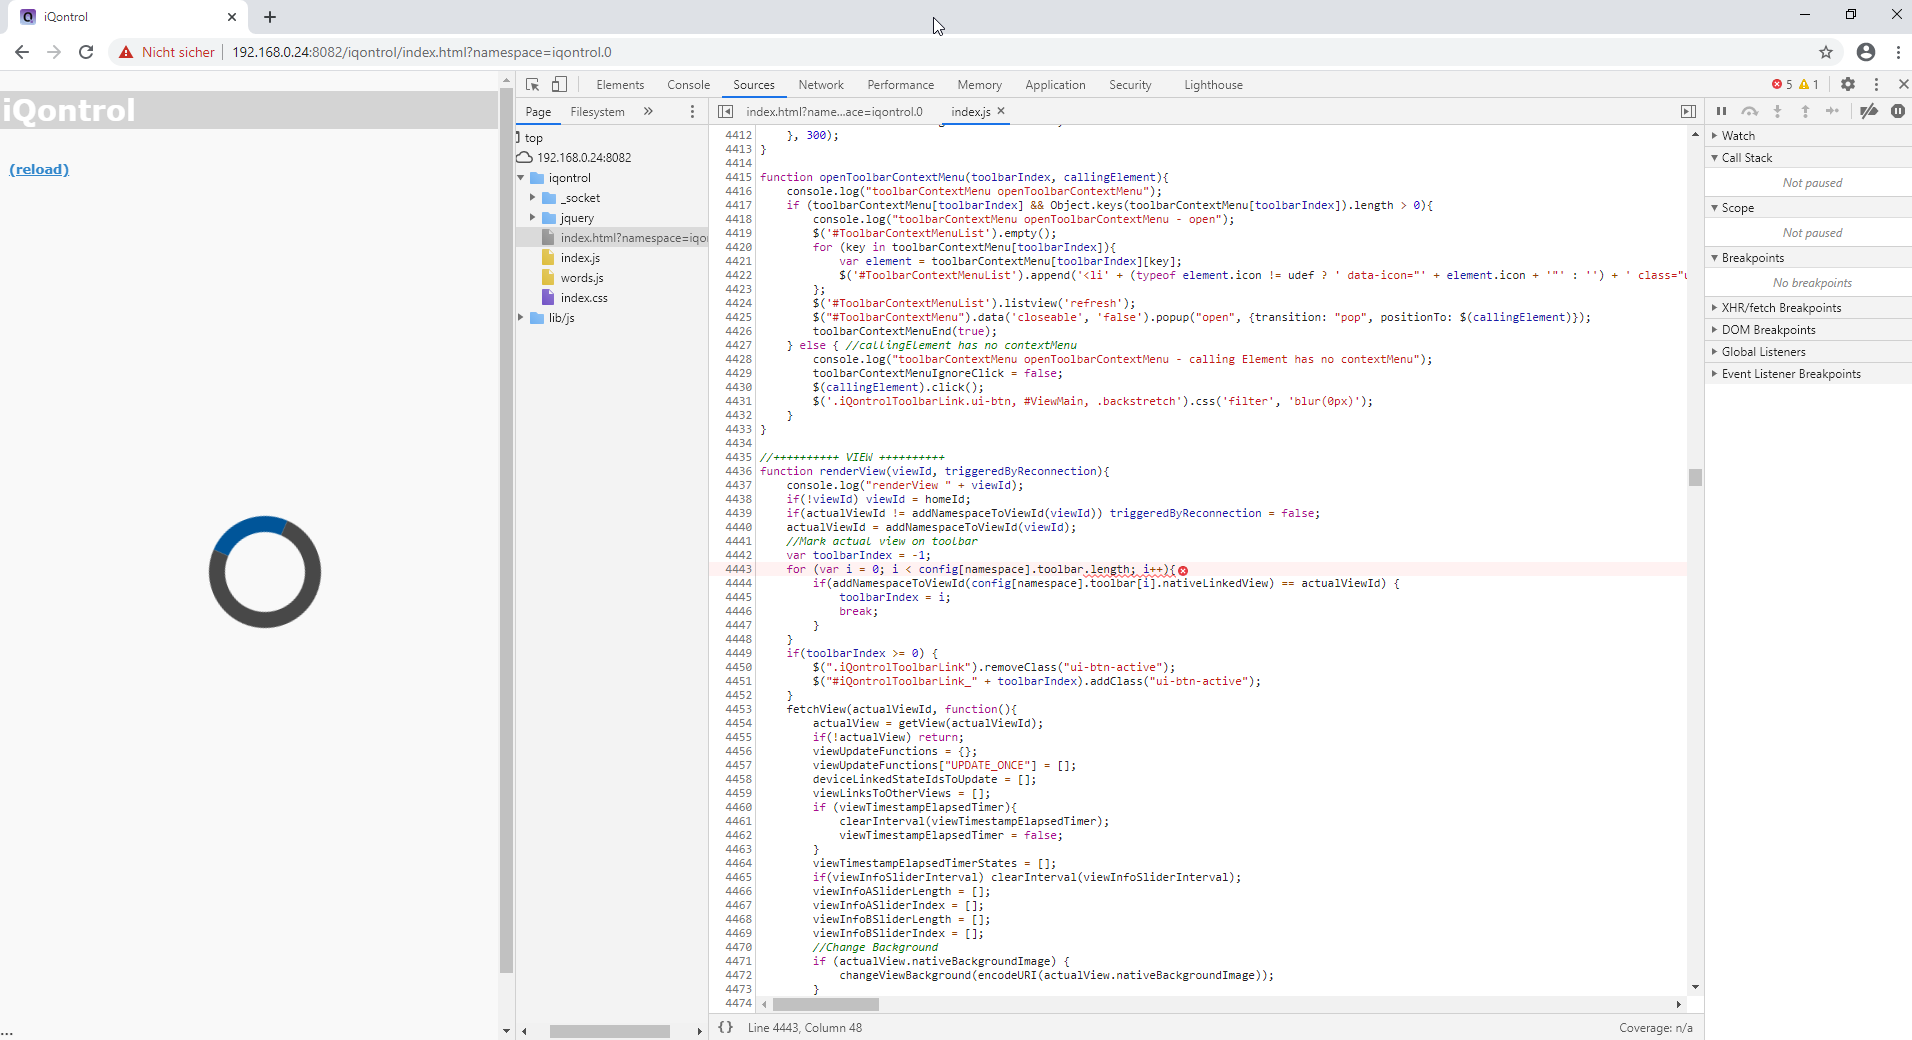Image resolution: width=1912 pixels, height=1040 pixels.
Task: Click the code editor horizontal scrollbar thumb
Action: 826,1004
